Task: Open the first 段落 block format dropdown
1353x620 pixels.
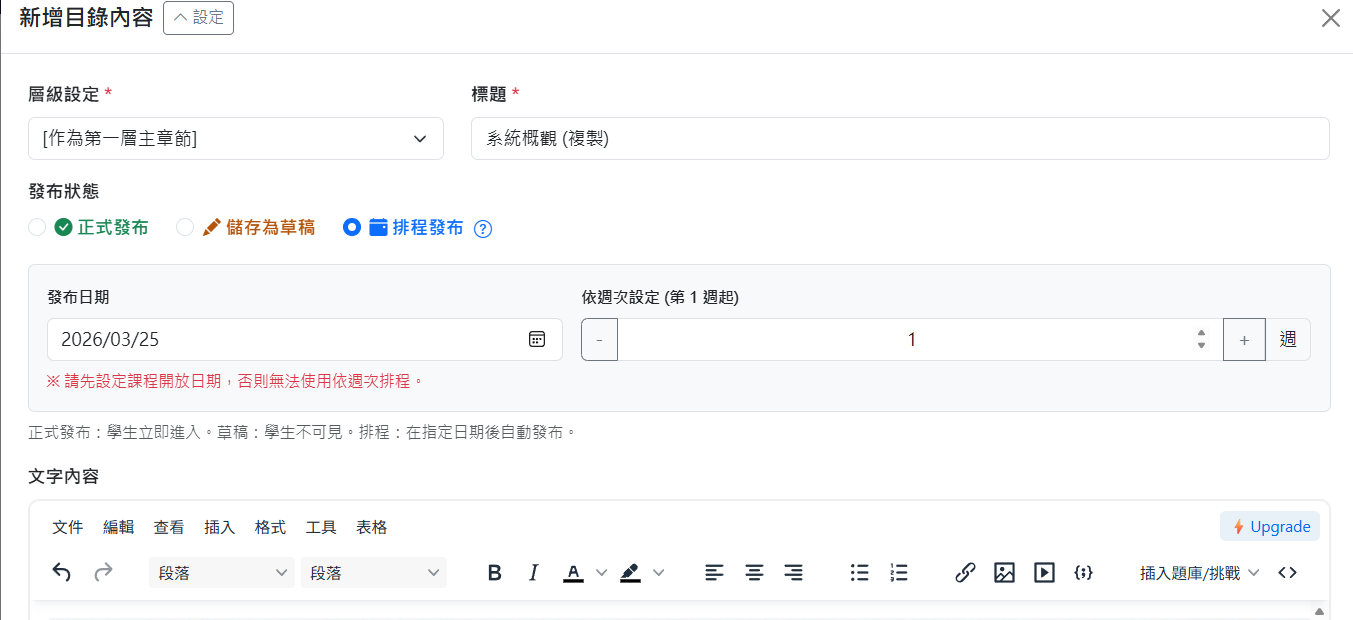Action: (x=221, y=573)
